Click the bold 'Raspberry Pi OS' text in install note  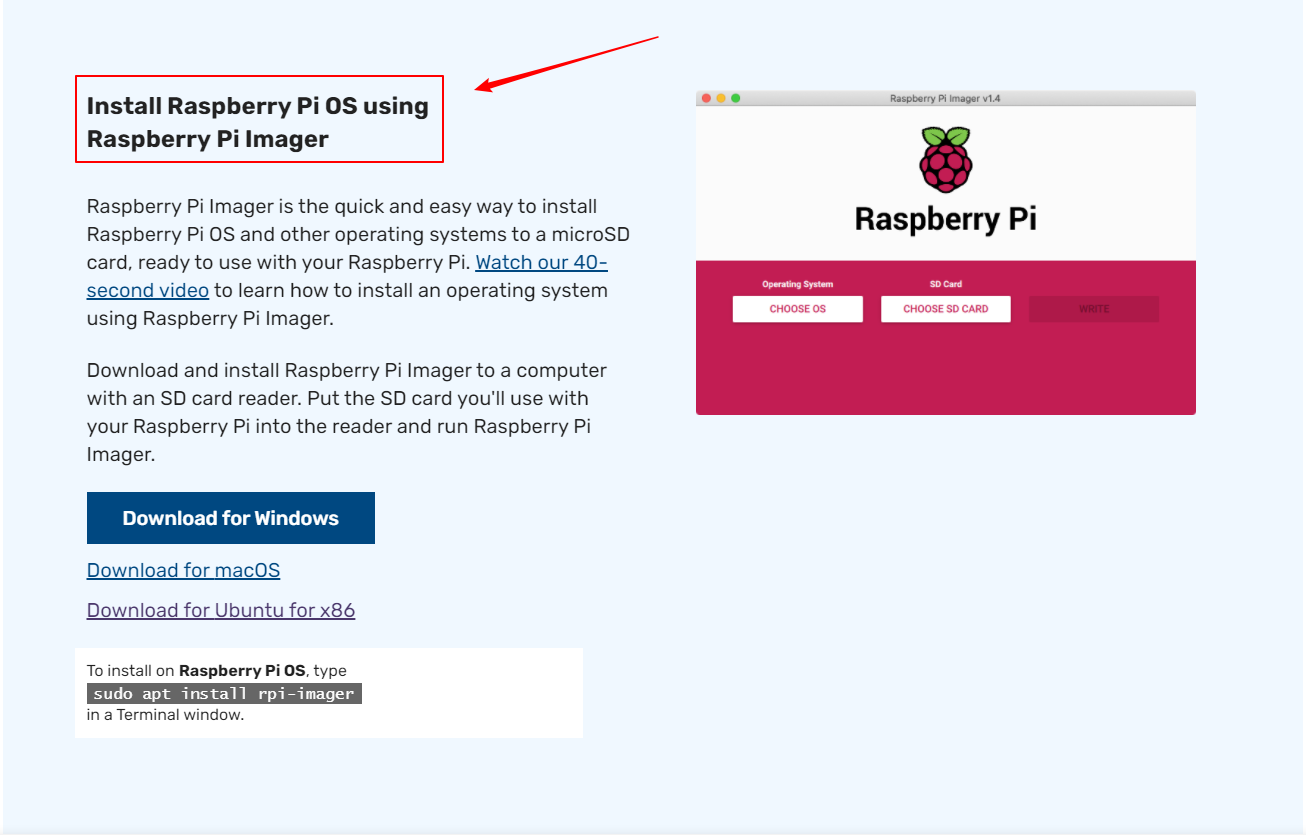242,670
